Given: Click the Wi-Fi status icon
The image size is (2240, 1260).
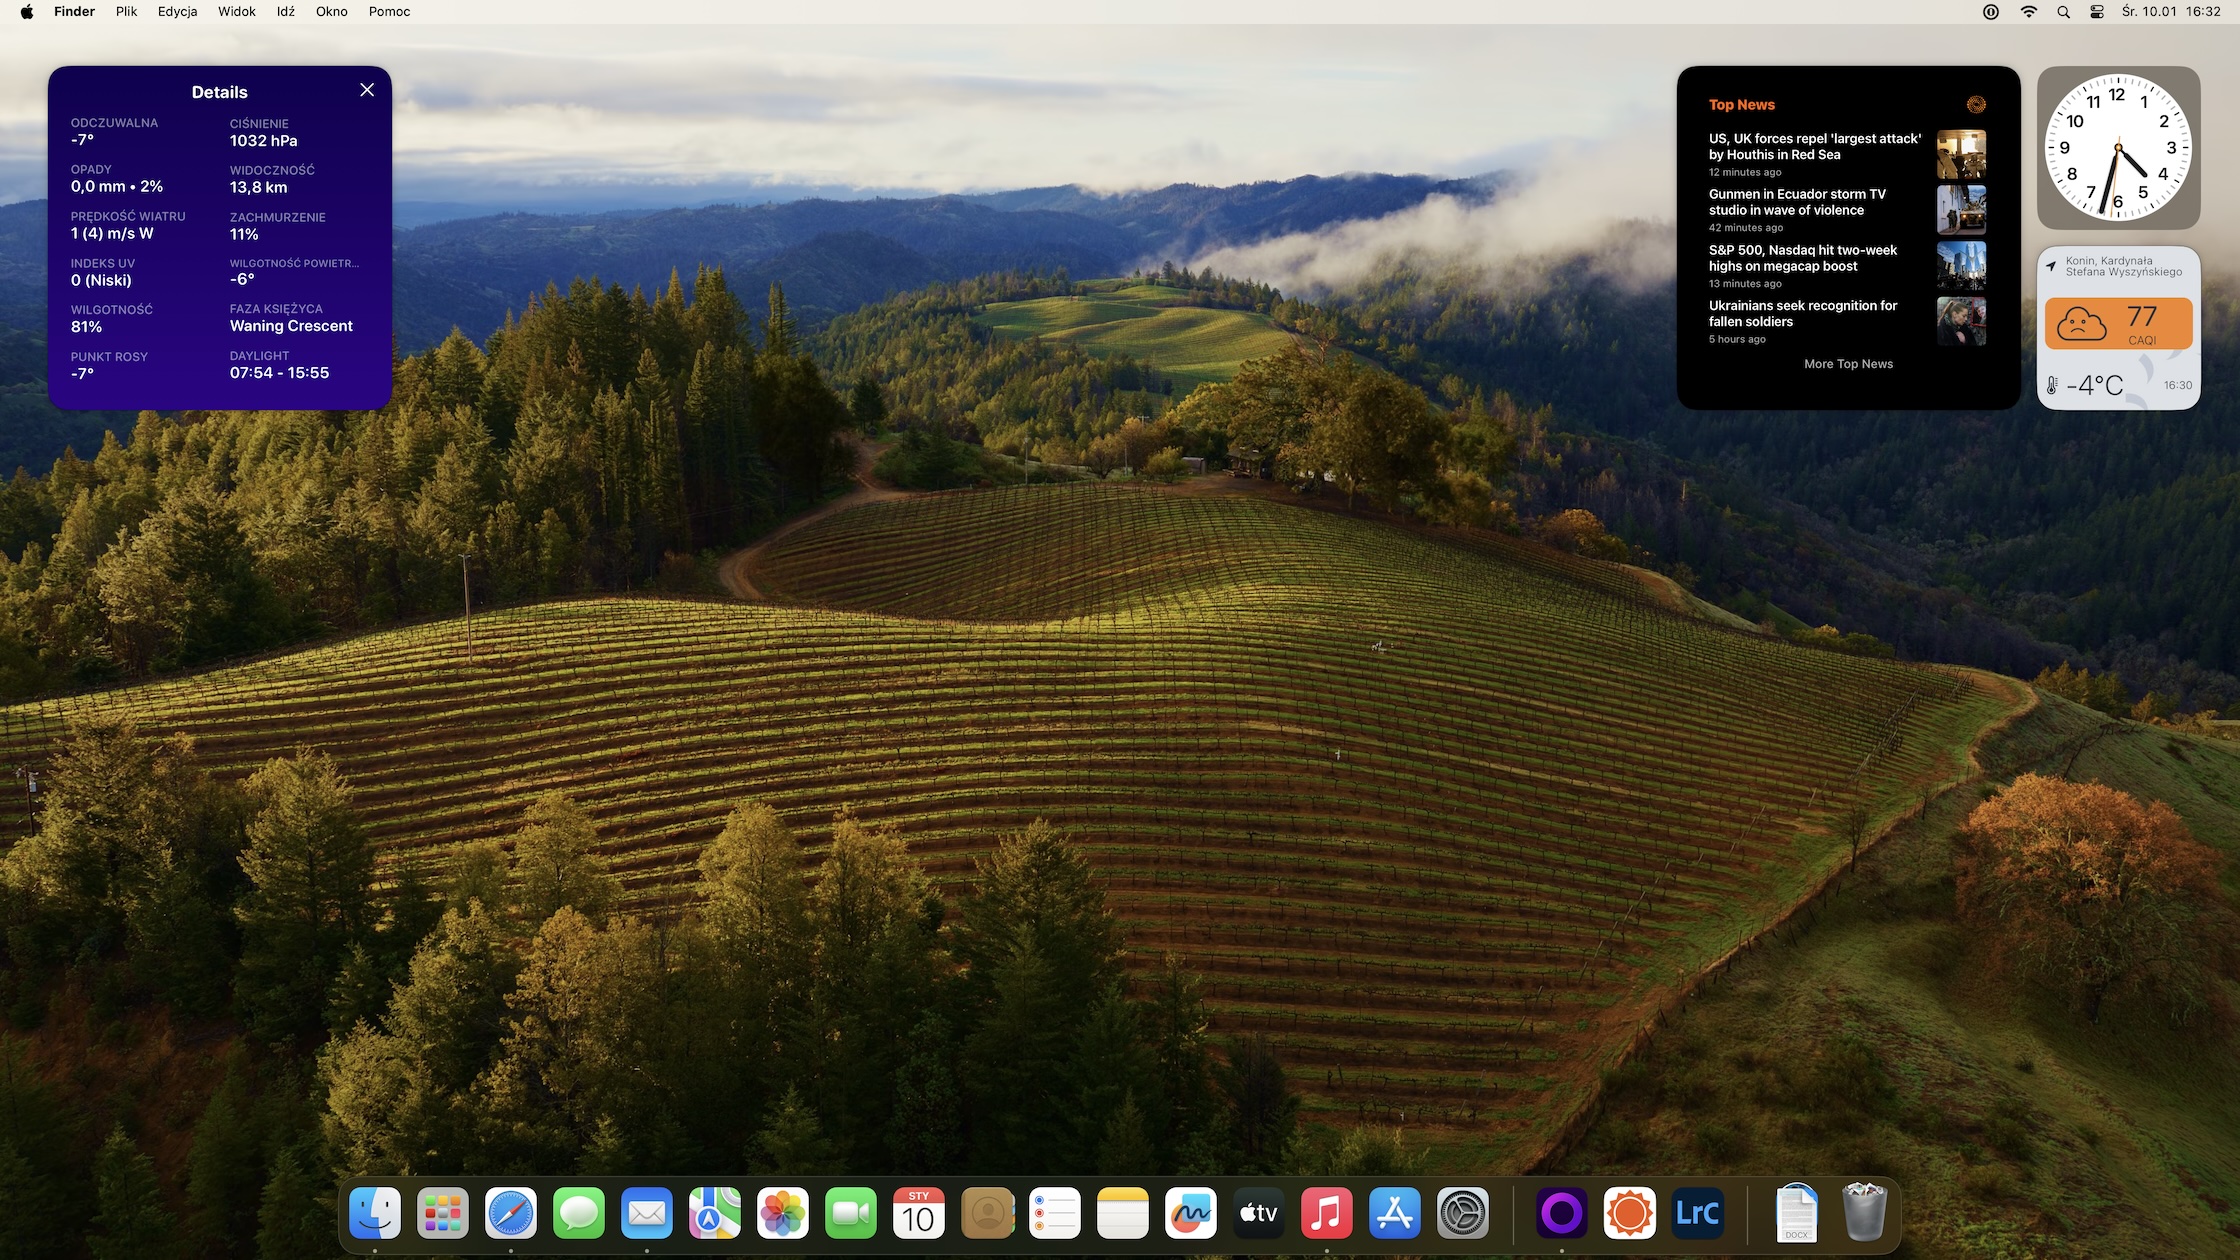Looking at the screenshot, I should (x=2028, y=11).
